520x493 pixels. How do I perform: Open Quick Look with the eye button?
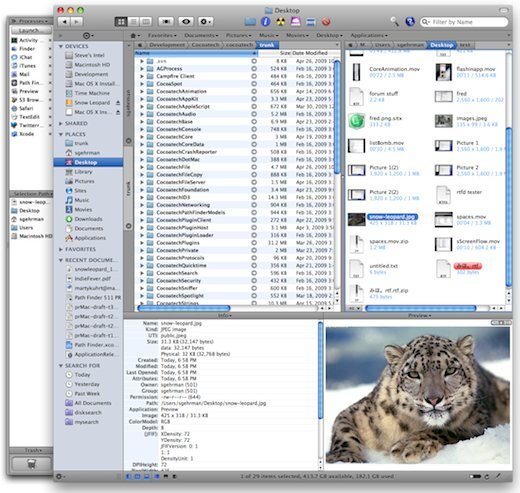tap(186, 22)
